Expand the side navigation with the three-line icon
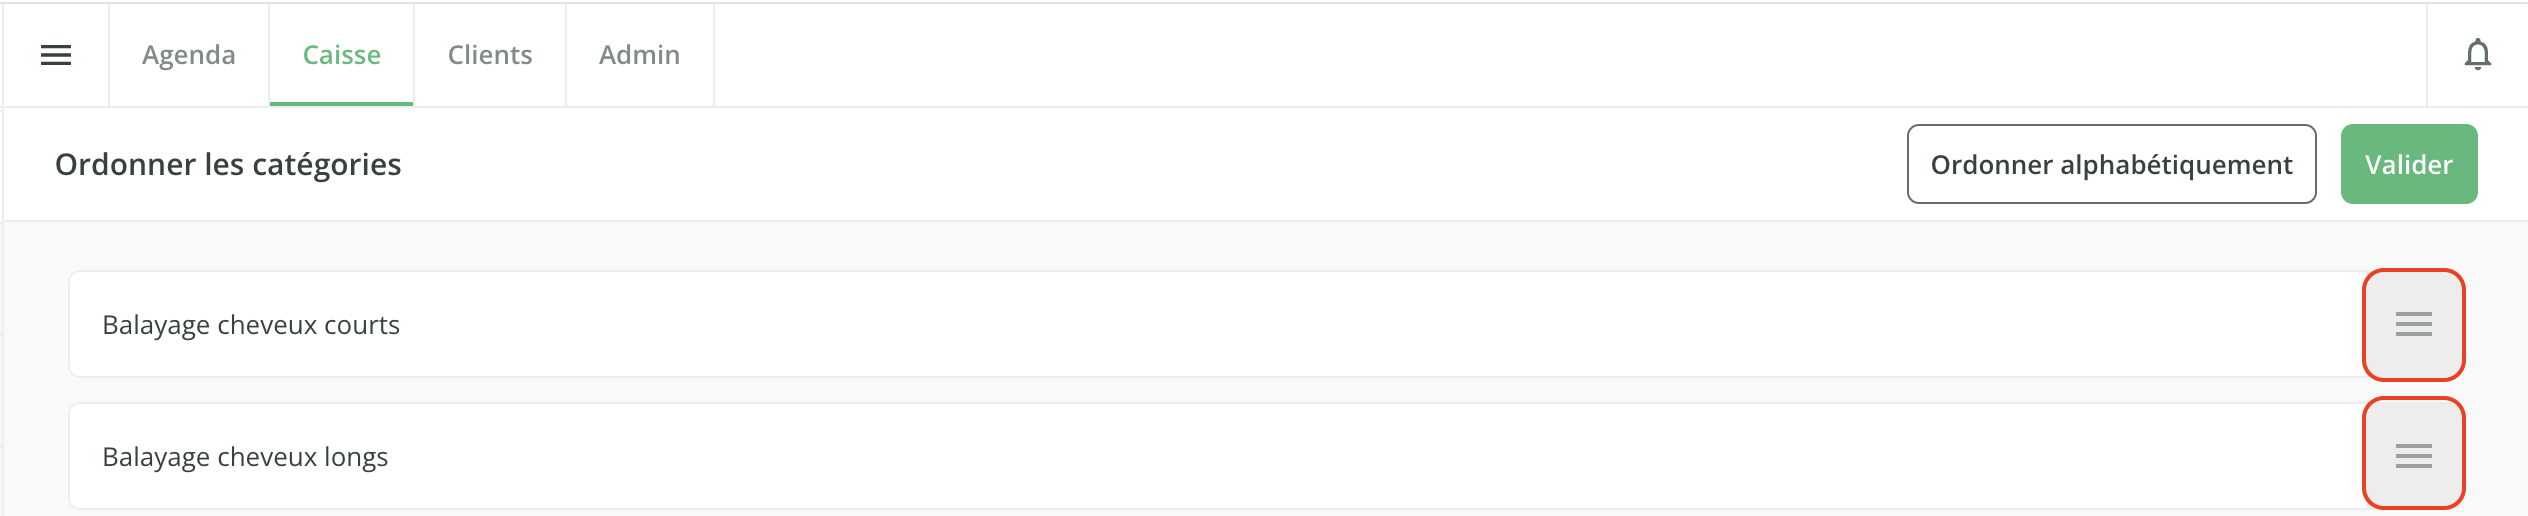This screenshot has width=2528, height=516. 56,55
